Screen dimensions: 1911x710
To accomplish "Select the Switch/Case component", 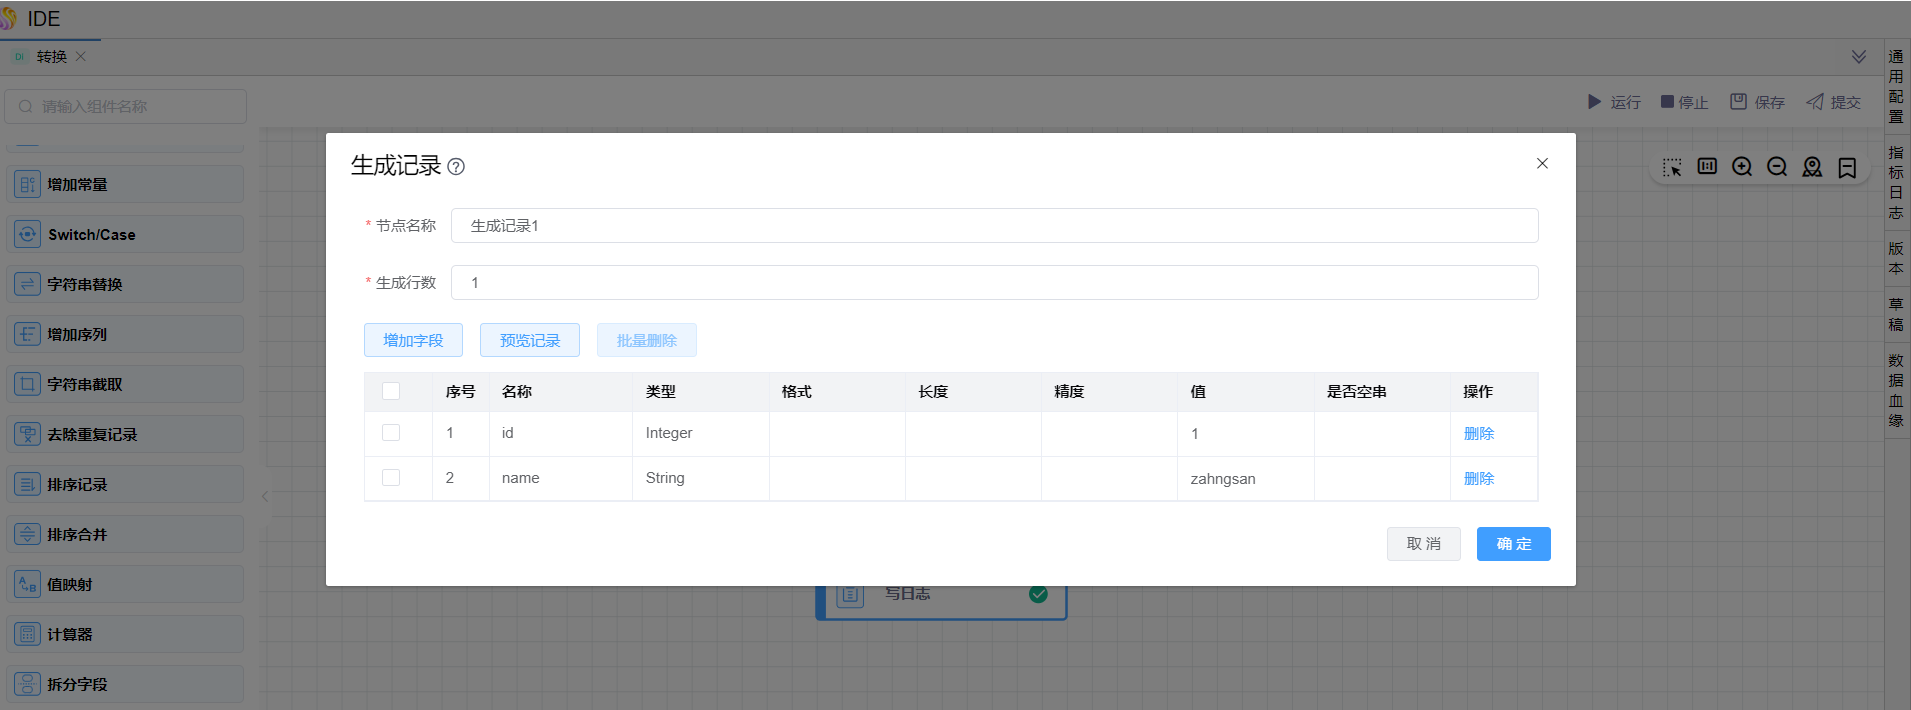I will click(125, 235).
